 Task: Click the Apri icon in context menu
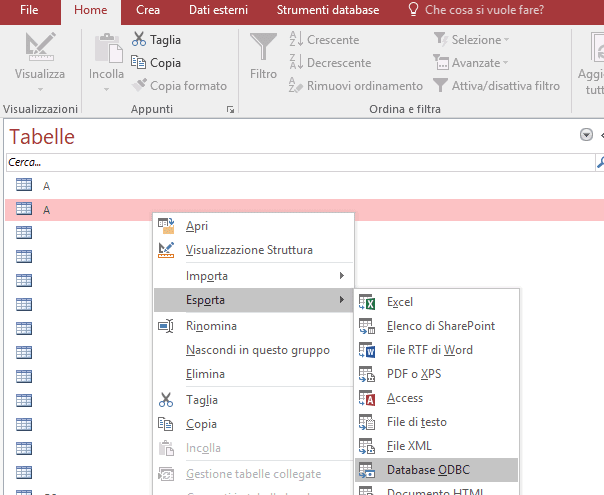coord(166,226)
